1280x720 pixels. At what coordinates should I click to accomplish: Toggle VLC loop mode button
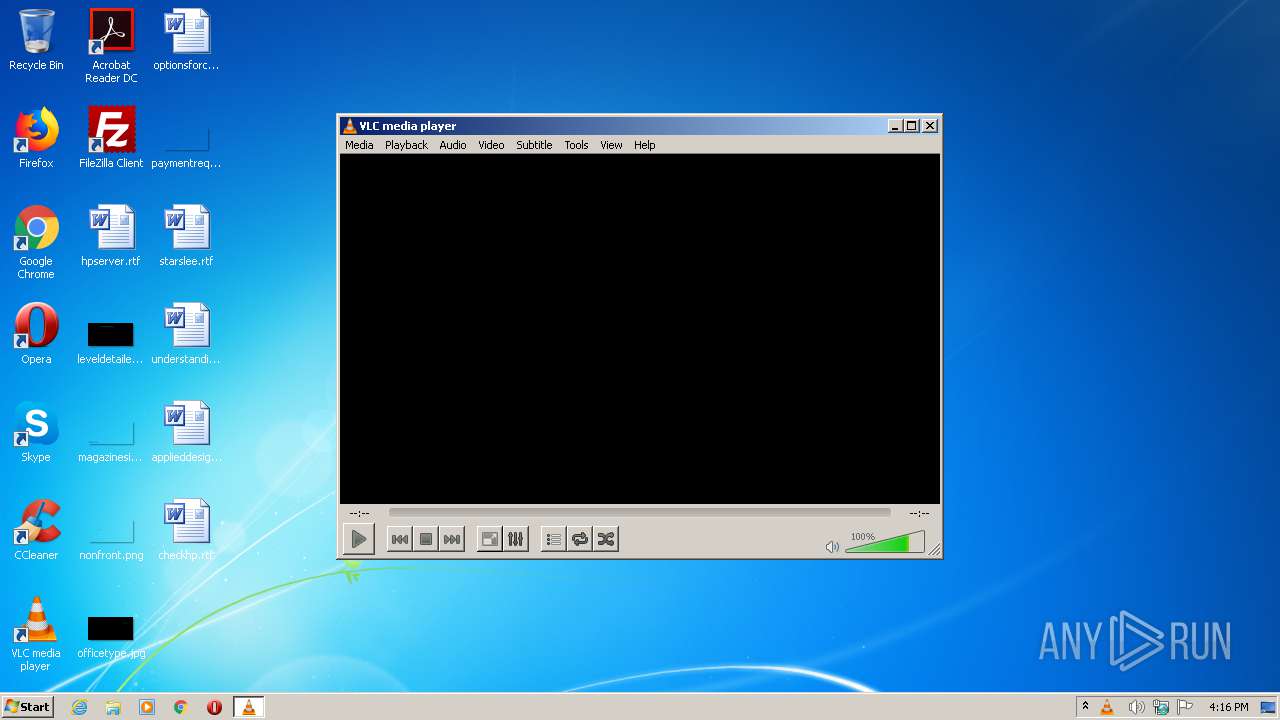[580, 539]
